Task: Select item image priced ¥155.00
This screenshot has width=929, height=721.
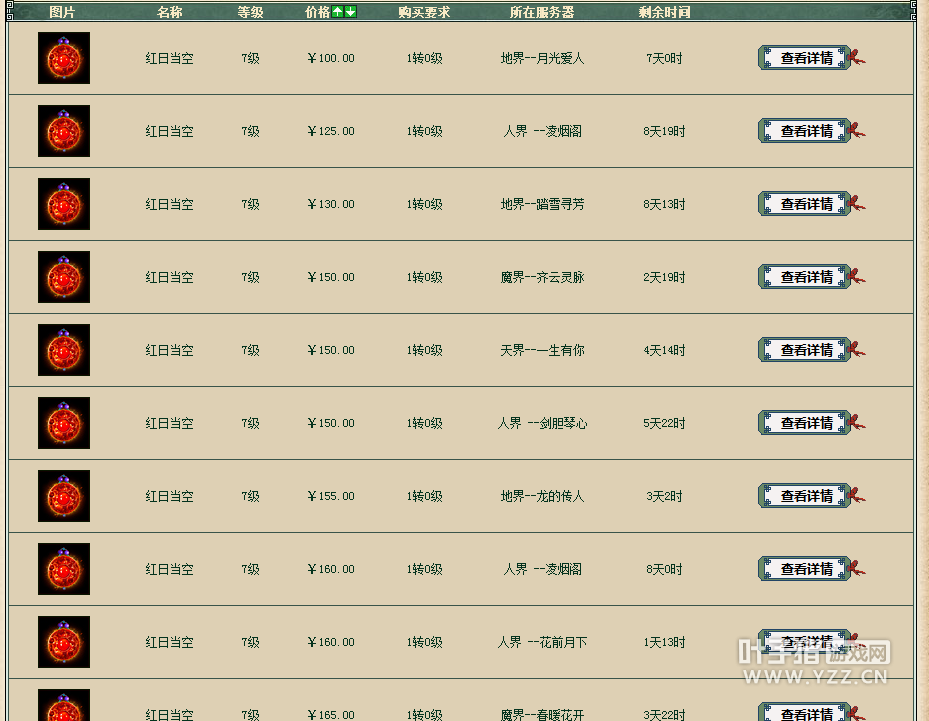Action: point(64,496)
